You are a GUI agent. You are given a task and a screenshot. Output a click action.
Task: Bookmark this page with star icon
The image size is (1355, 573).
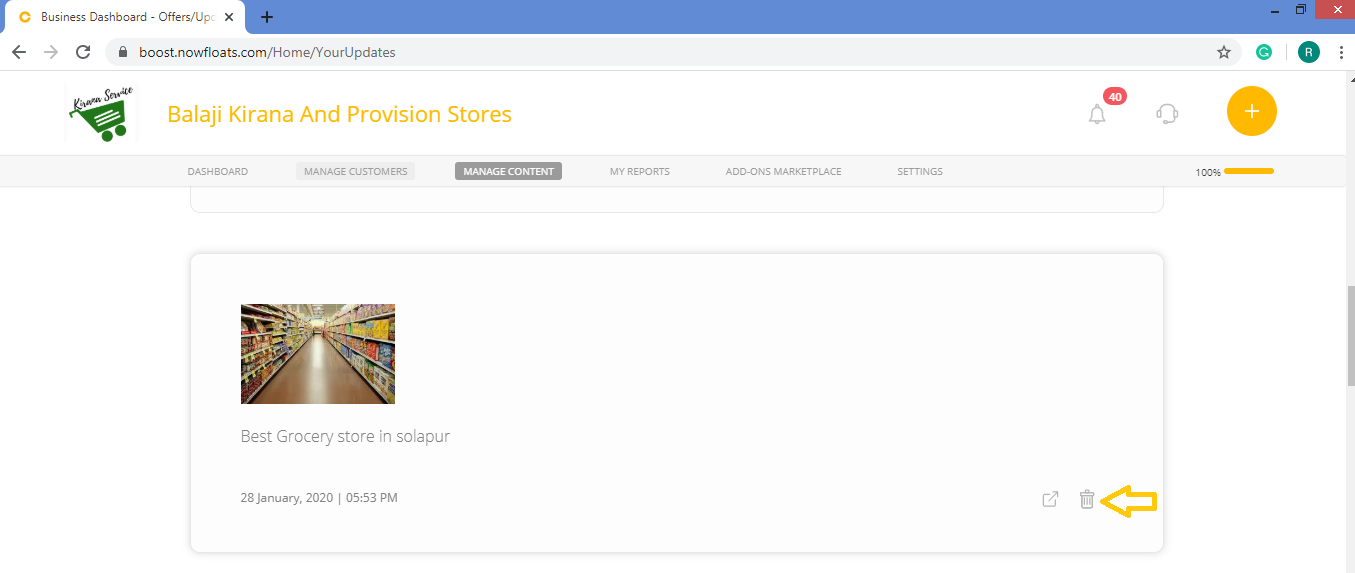1223,52
